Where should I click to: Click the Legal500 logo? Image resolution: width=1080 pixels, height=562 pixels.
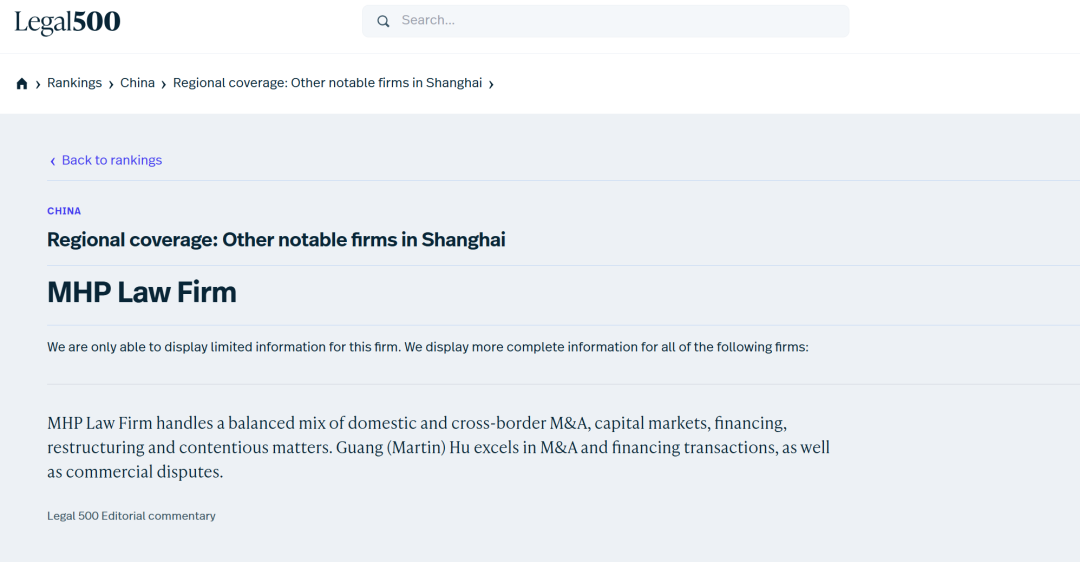click(67, 22)
